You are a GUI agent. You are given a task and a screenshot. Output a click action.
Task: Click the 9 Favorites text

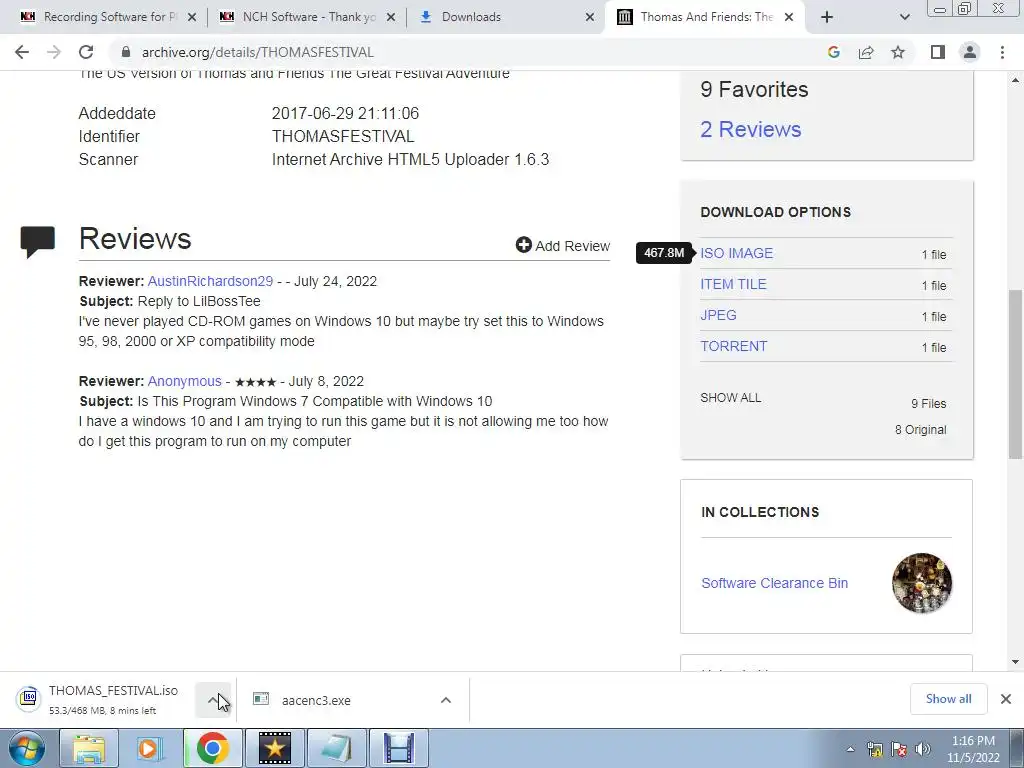coord(754,89)
